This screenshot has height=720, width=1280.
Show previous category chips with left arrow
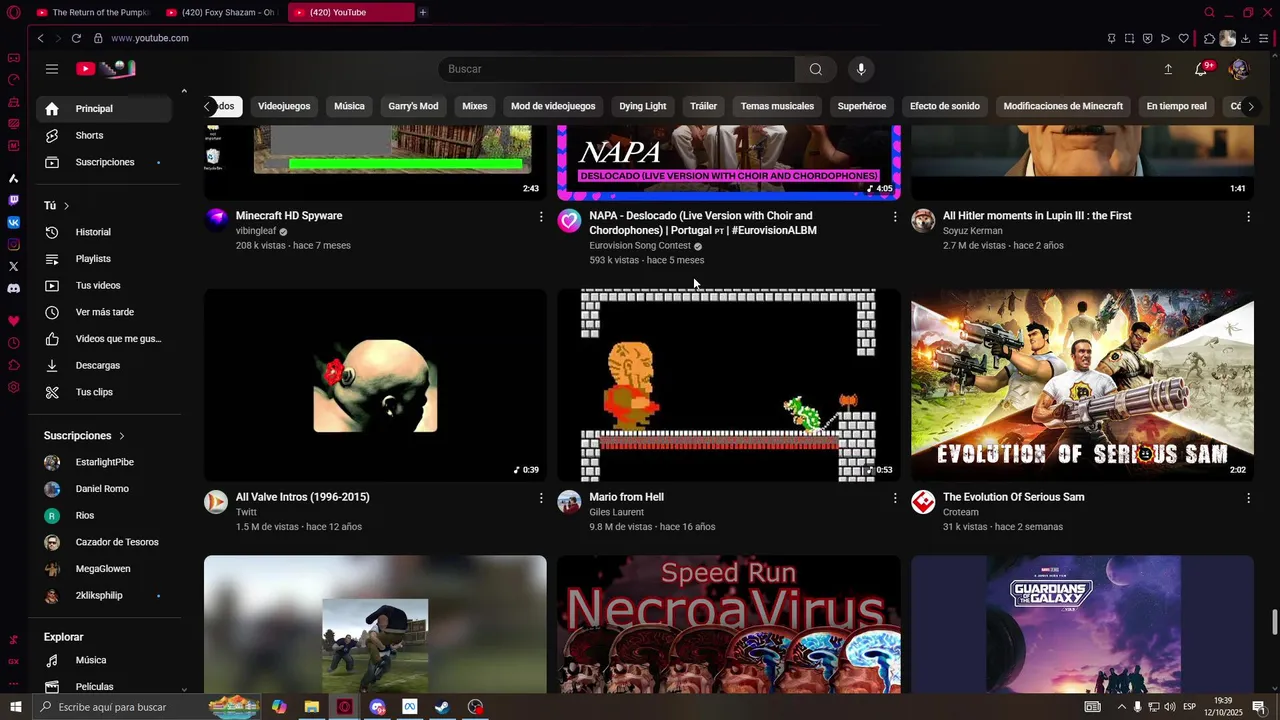207,106
